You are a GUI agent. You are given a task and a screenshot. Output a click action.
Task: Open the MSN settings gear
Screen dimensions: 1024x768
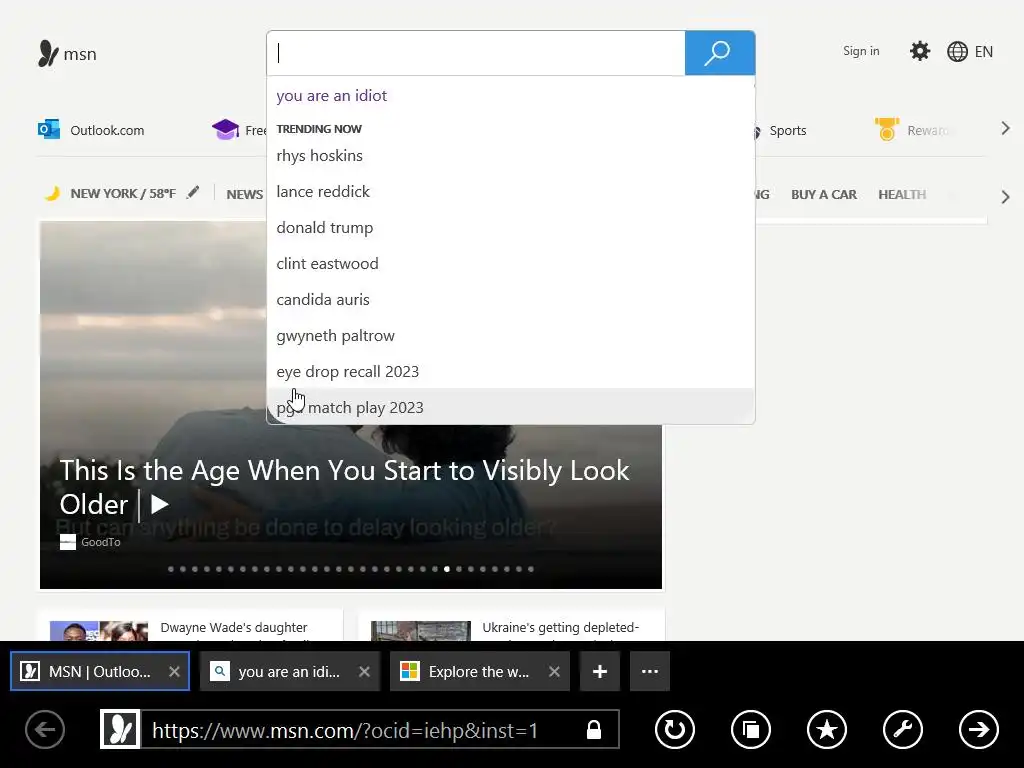pos(920,51)
